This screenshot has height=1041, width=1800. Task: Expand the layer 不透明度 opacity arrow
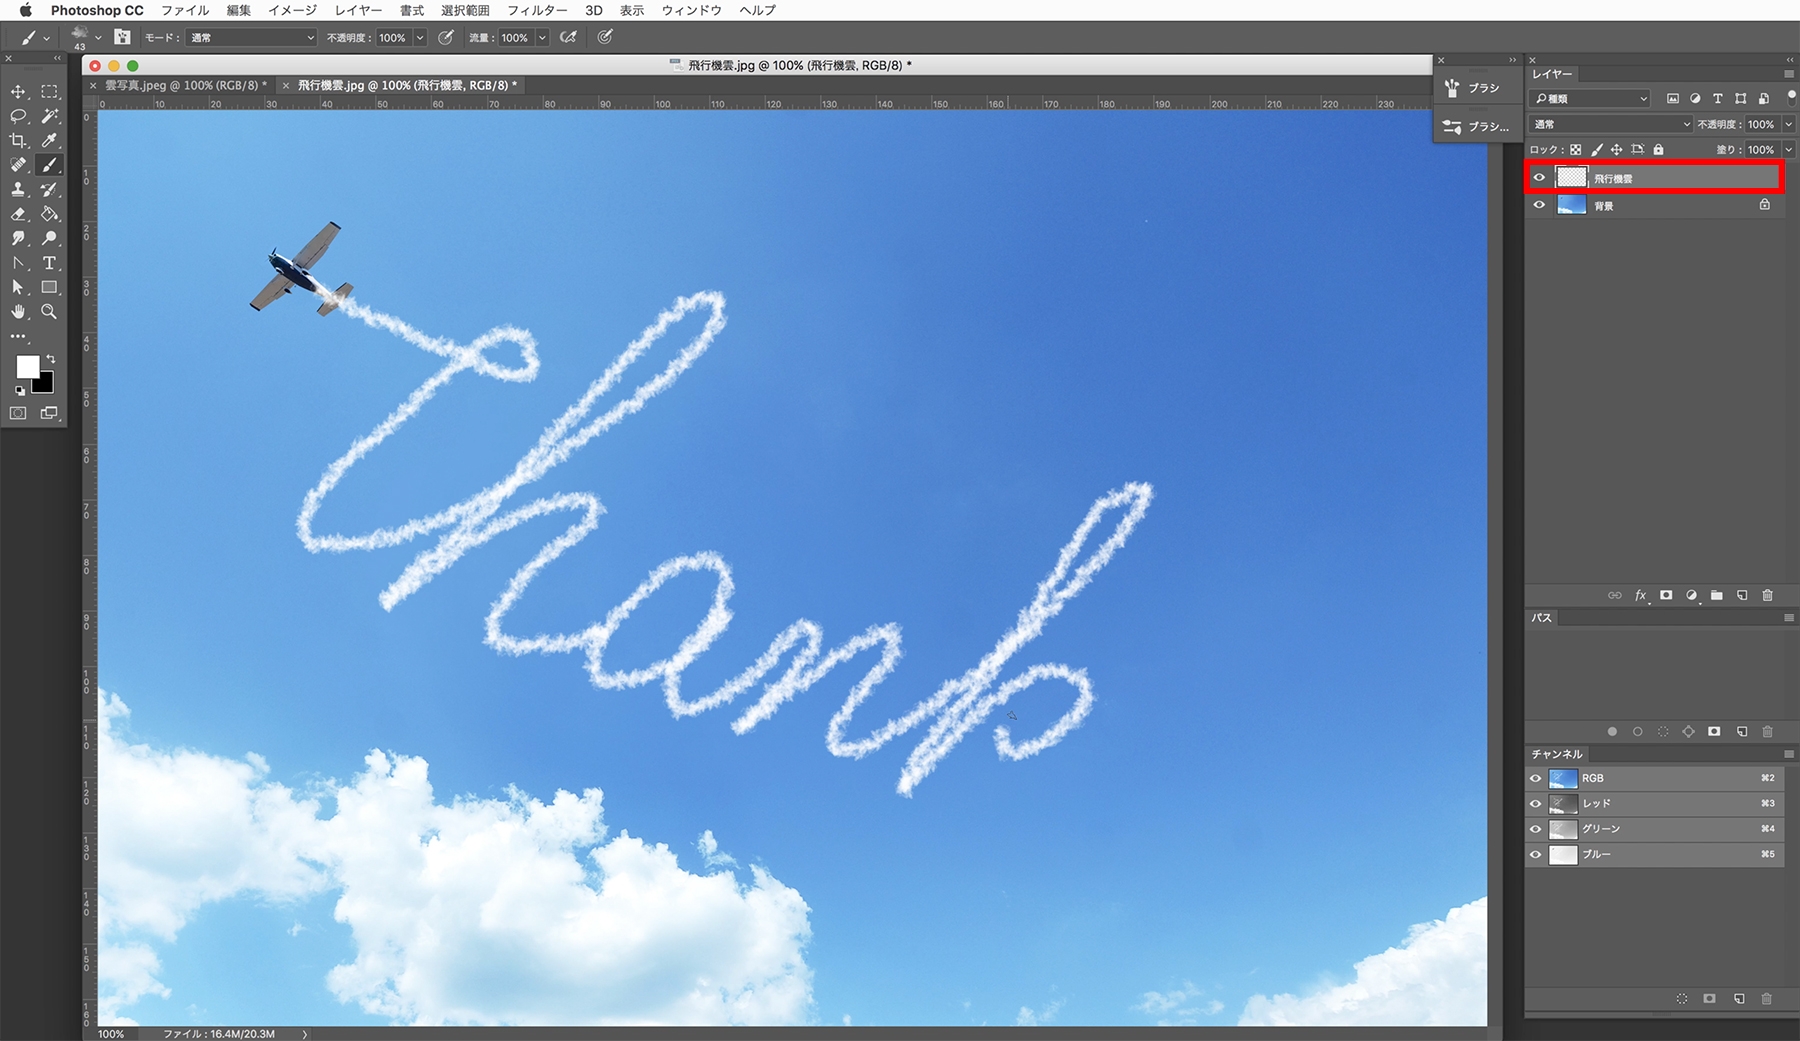click(1789, 124)
